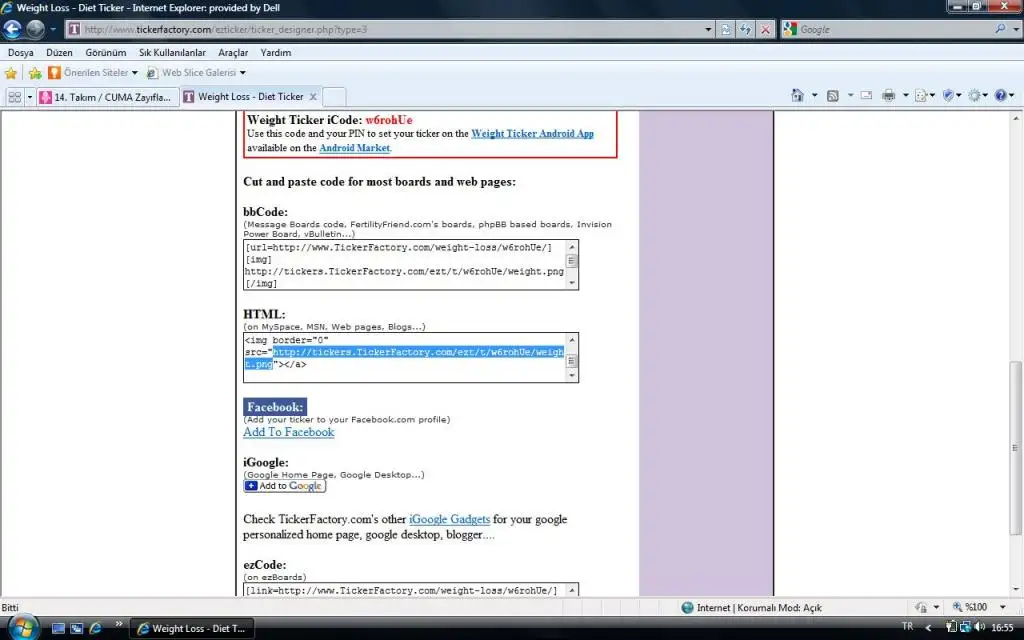This screenshot has height=640, width=1024.
Task: Launch Internet Explorer from quick launch
Action: click(x=95, y=628)
